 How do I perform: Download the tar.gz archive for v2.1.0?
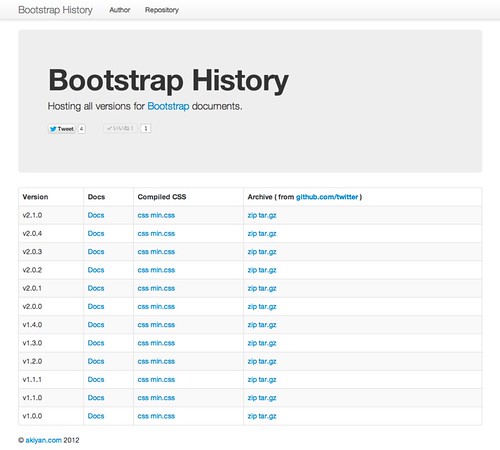267,215
